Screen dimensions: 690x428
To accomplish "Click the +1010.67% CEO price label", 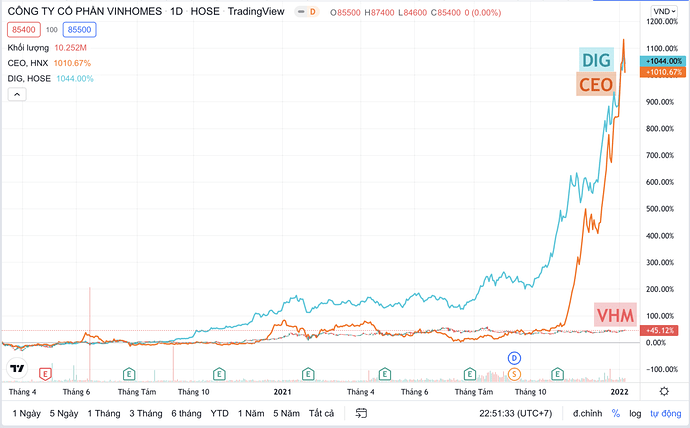I will (663, 72).
